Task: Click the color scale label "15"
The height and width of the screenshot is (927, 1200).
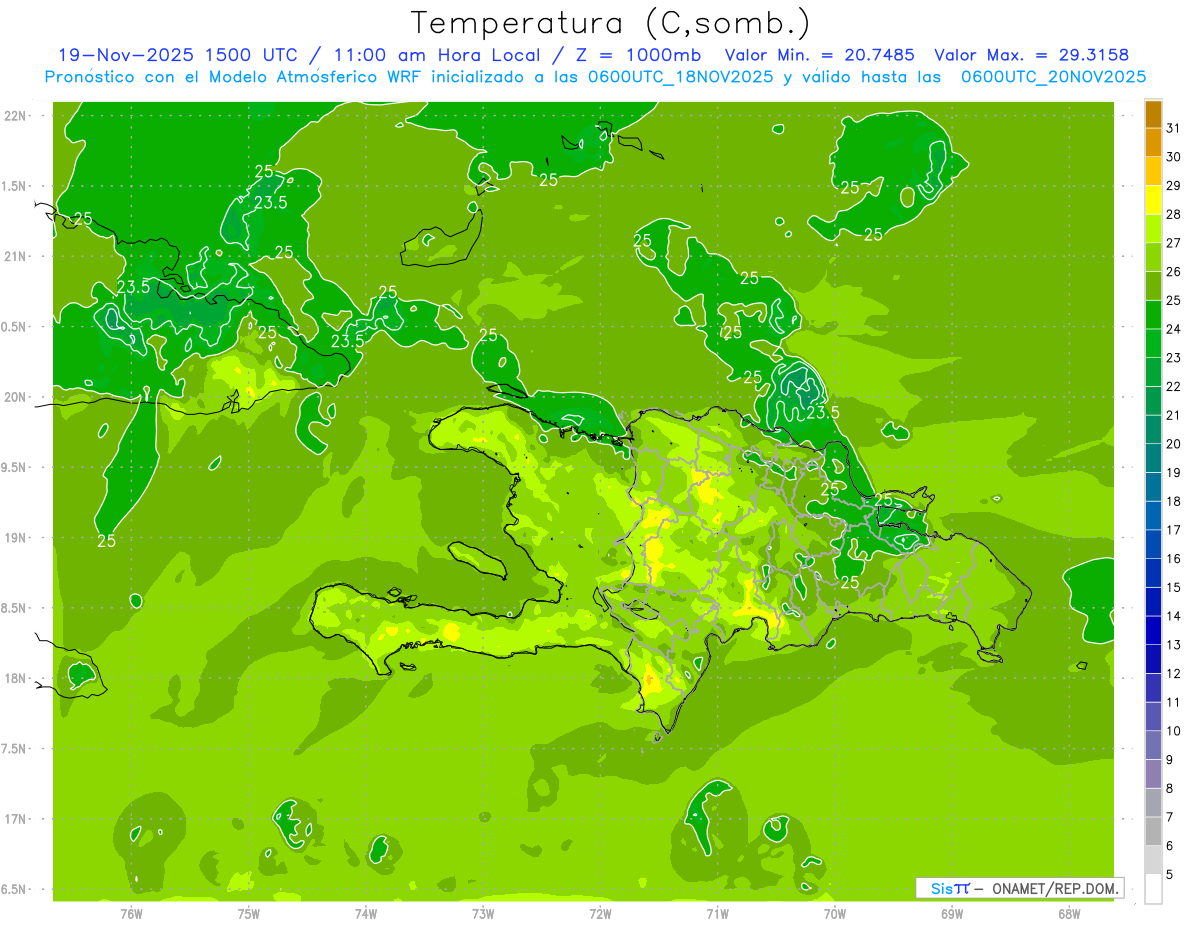Action: 1174,588
